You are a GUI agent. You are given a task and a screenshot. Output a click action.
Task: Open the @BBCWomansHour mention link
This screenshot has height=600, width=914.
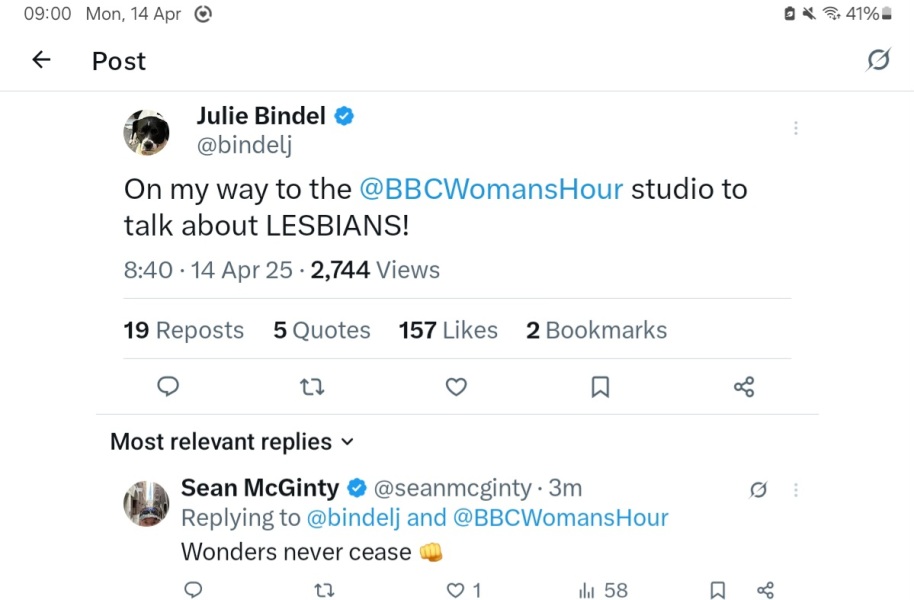click(492, 189)
